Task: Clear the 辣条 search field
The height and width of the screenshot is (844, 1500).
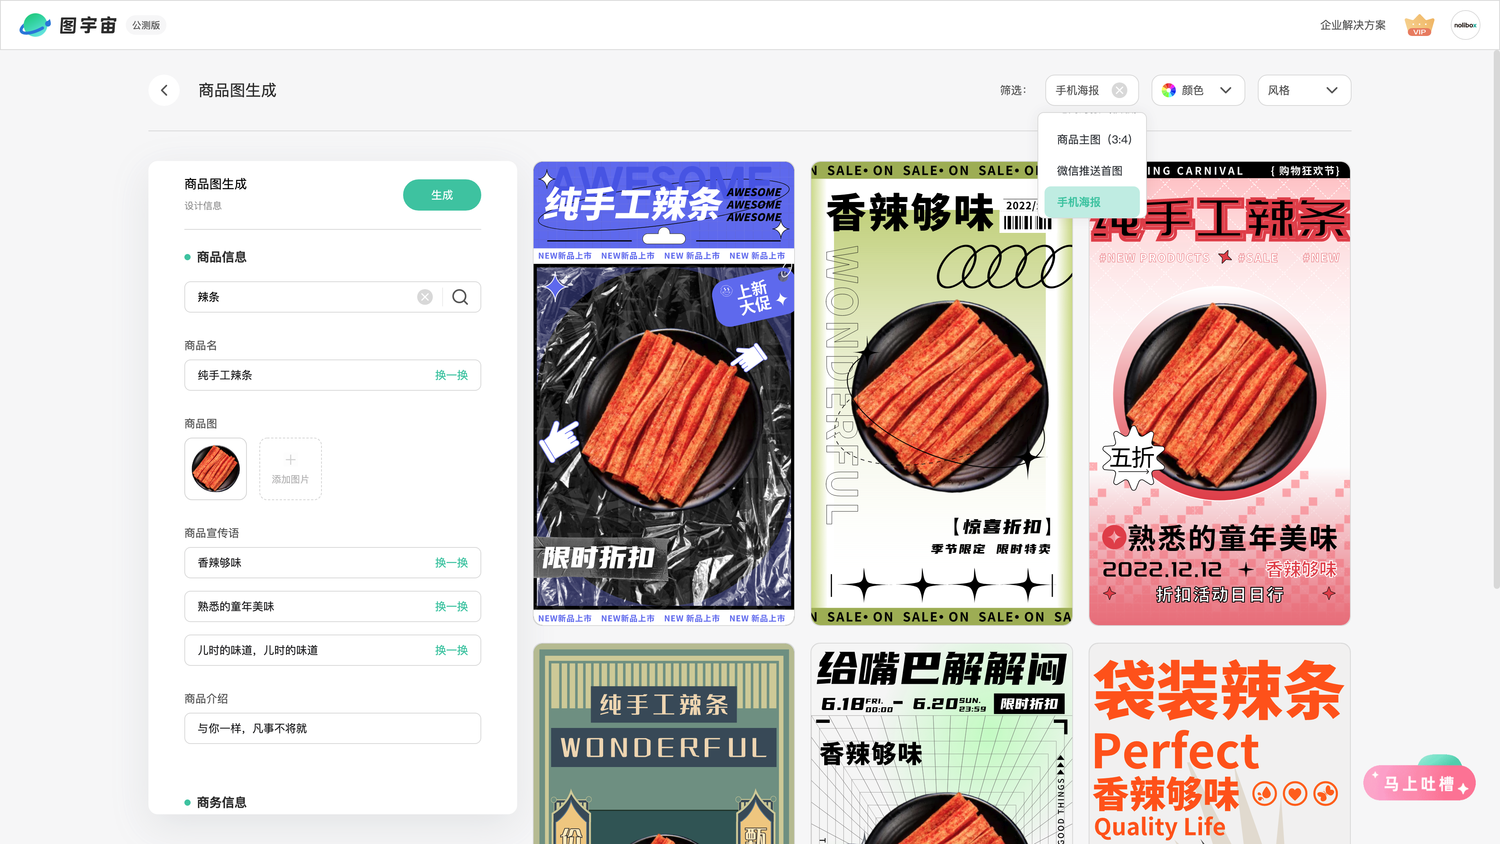Action: (425, 297)
